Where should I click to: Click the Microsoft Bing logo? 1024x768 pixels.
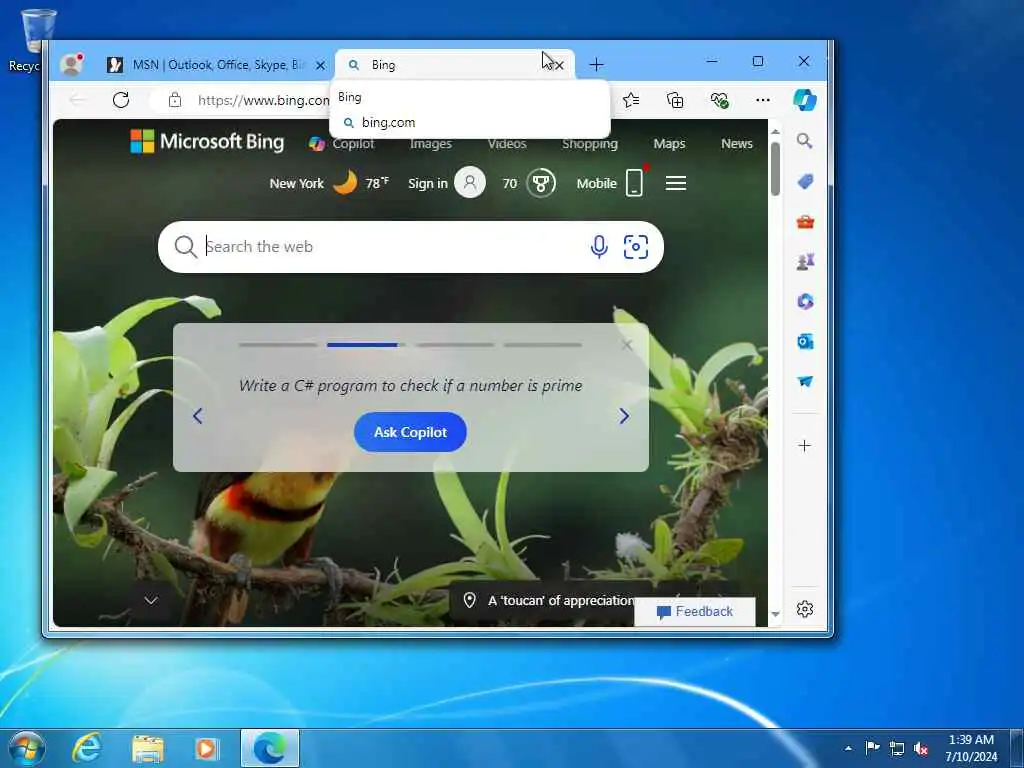pyautogui.click(x=207, y=141)
